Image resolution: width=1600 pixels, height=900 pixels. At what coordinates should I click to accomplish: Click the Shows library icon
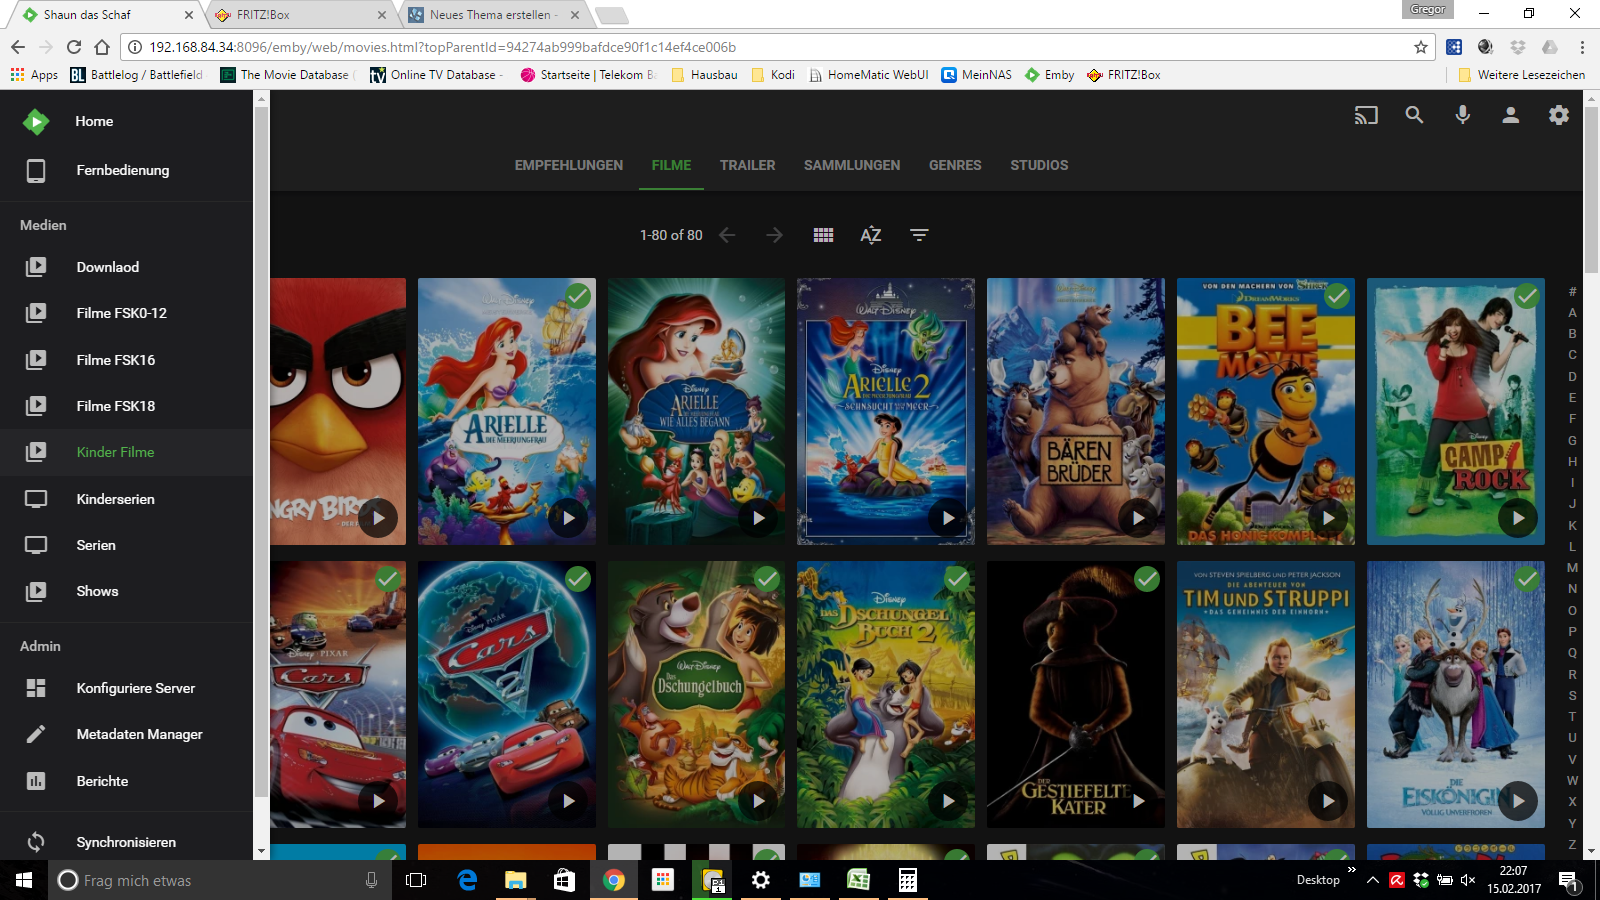tap(36, 591)
